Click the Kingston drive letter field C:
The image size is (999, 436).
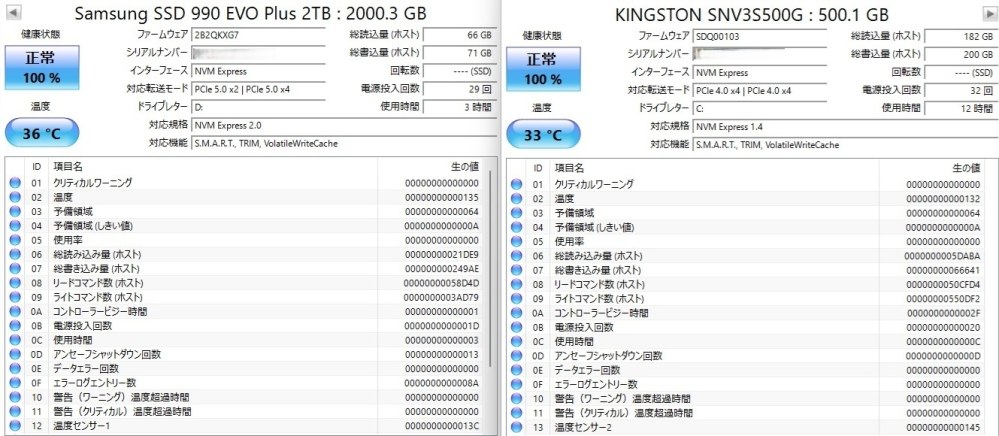(759, 108)
